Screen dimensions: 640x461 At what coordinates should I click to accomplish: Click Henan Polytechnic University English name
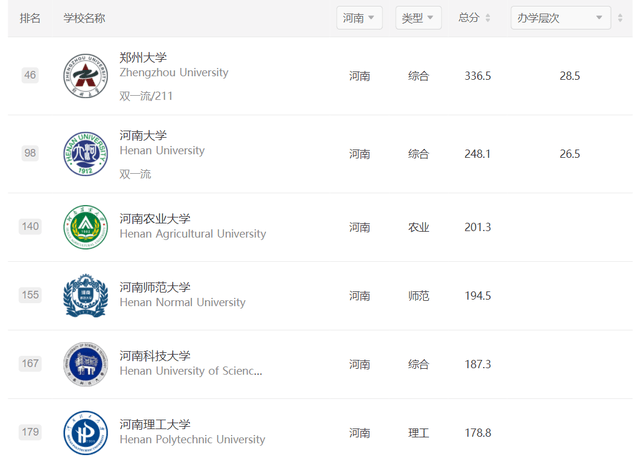[x=192, y=440]
